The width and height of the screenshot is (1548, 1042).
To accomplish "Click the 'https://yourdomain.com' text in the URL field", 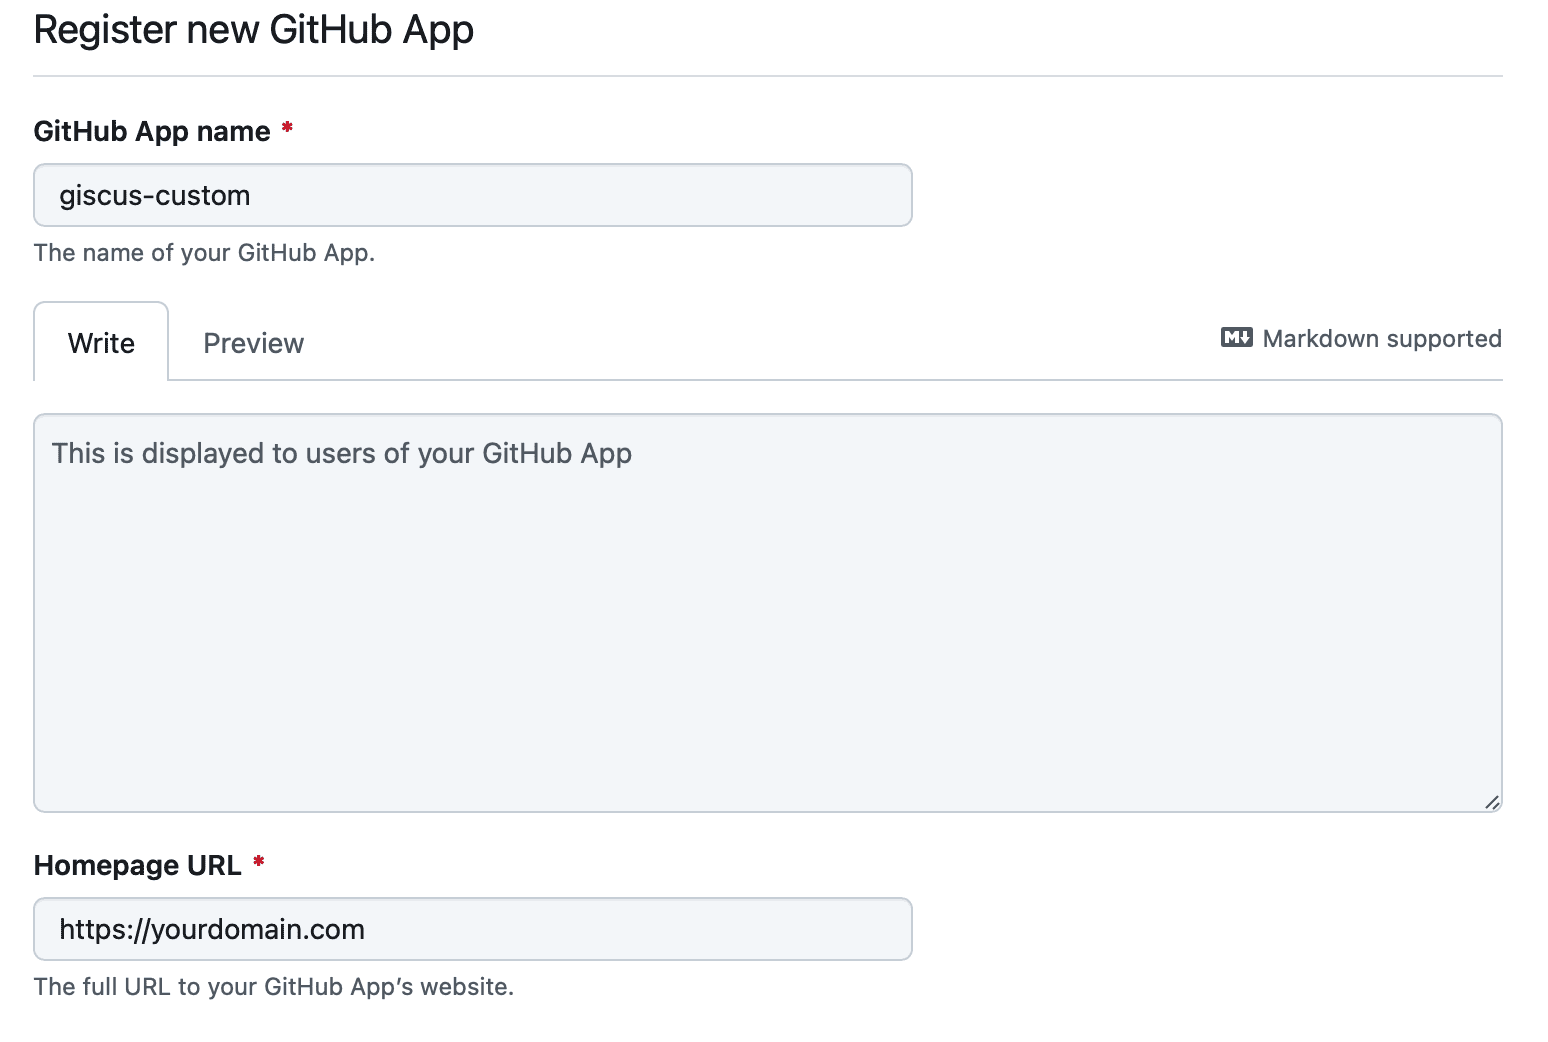I will [x=212, y=930].
